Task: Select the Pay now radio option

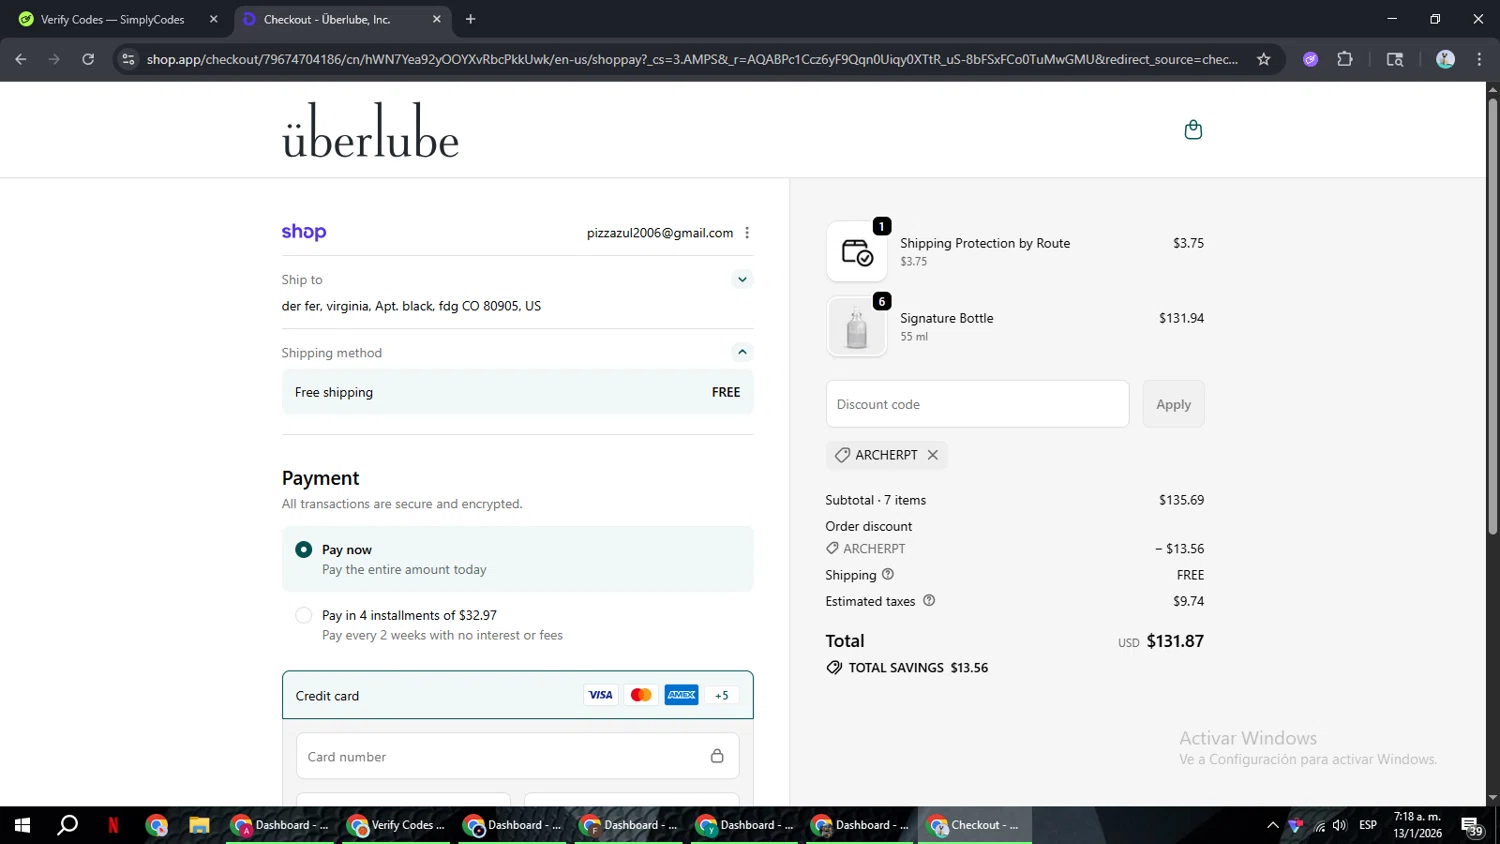Action: [x=304, y=550]
